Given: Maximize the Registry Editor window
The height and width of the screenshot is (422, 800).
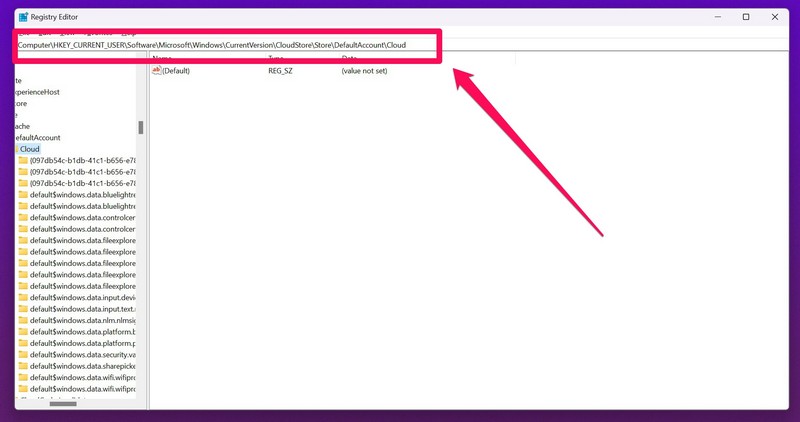Looking at the screenshot, I should click(746, 17).
